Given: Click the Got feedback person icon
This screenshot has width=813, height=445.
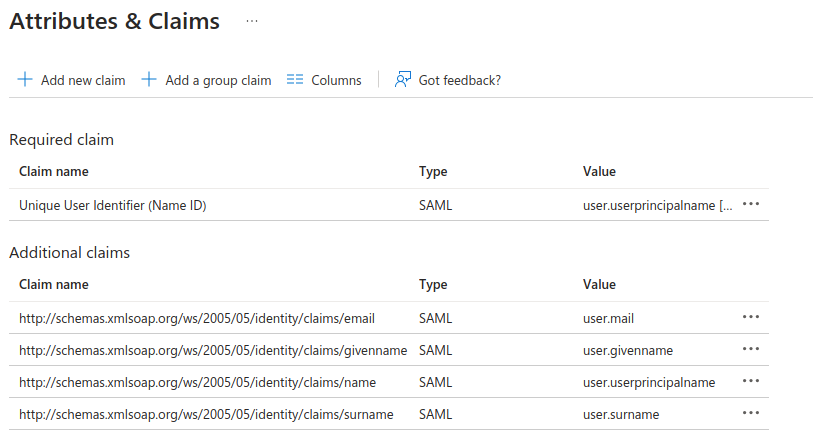Looking at the screenshot, I should [x=403, y=80].
